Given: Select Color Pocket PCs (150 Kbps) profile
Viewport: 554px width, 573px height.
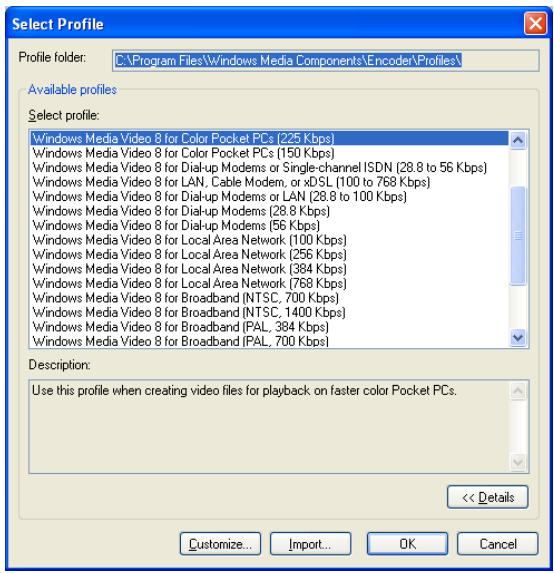Looking at the screenshot, I should 269,153.
